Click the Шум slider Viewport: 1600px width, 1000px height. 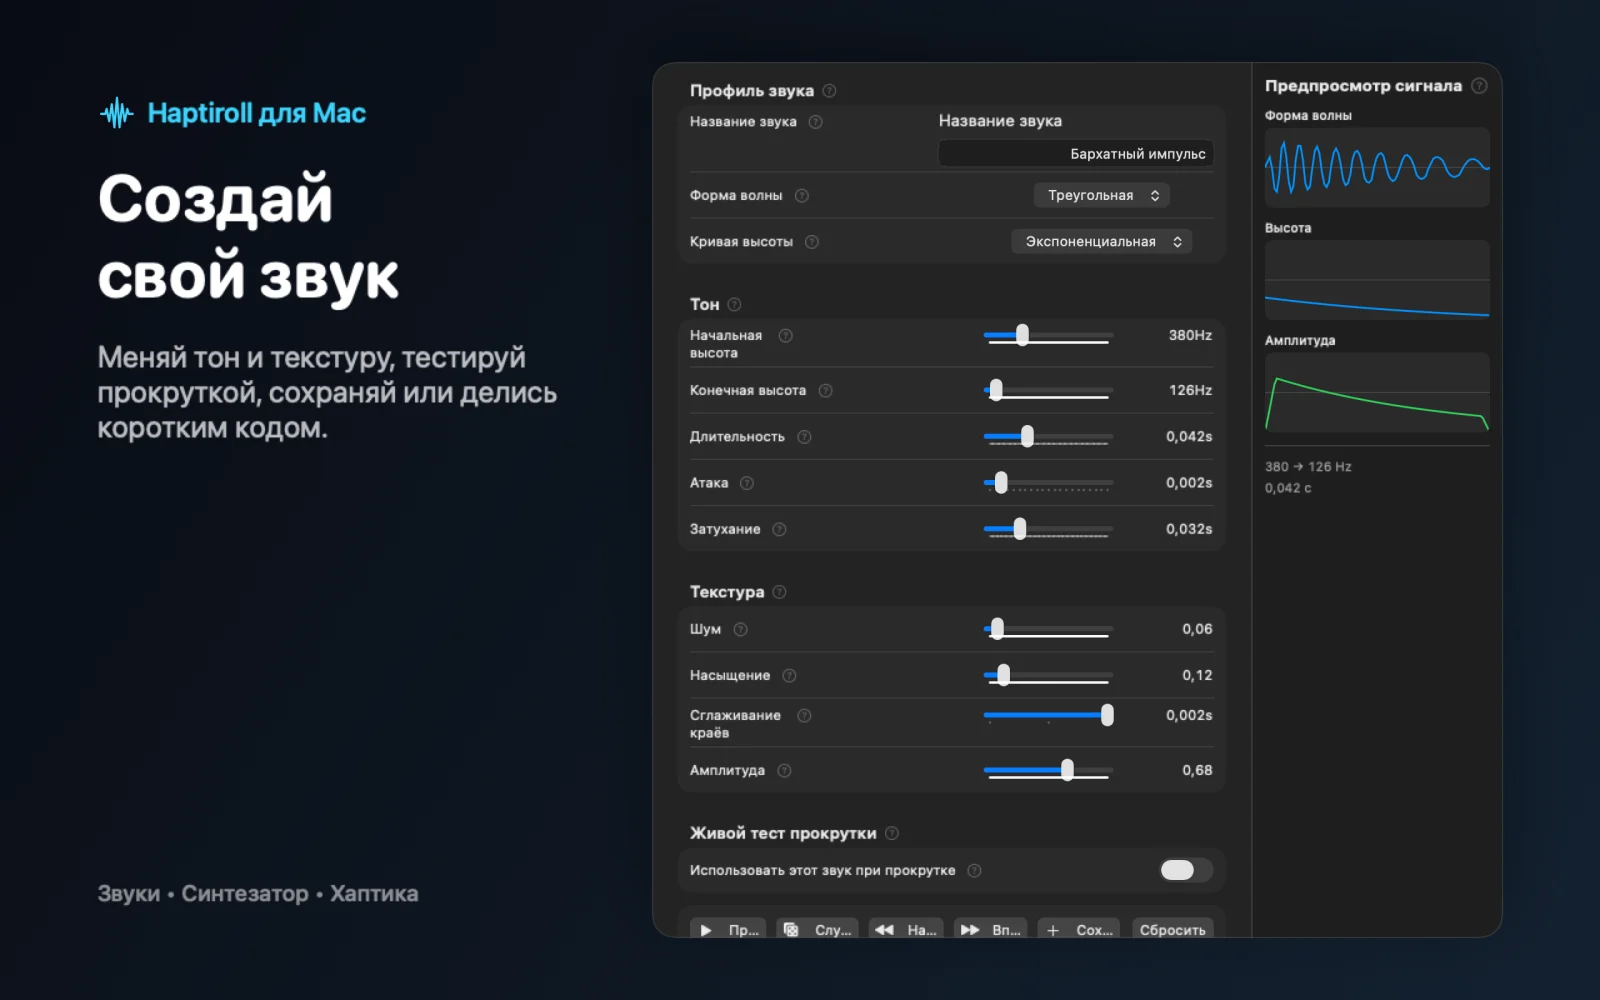(x=1048, y=629)
